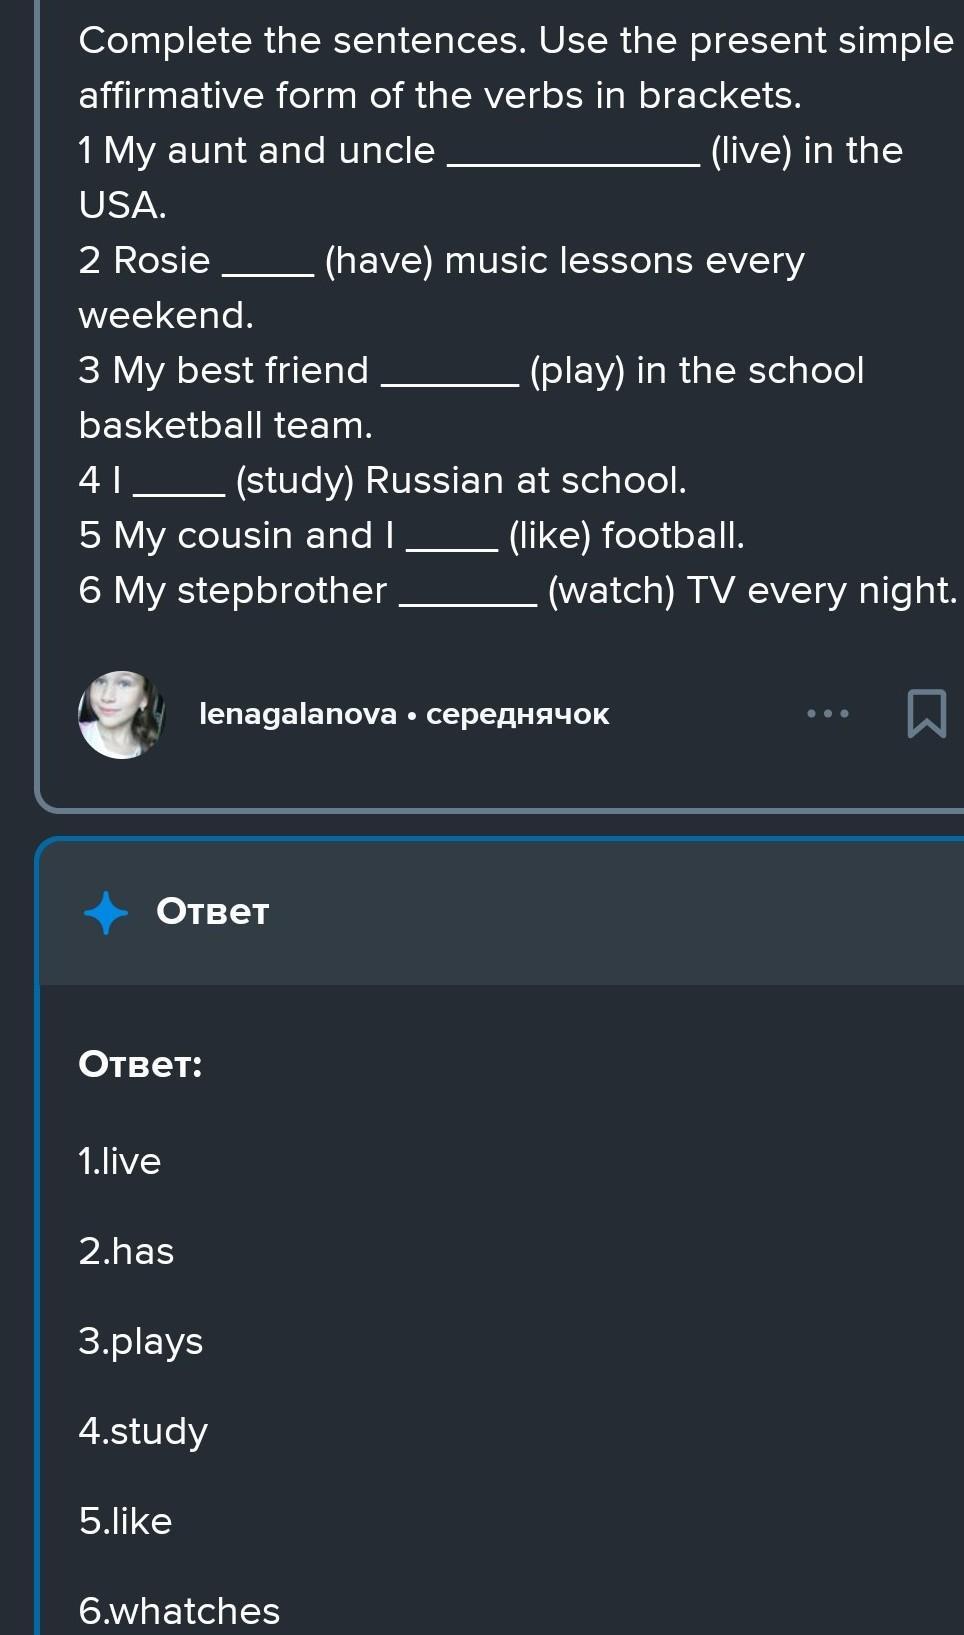
Task: Click the blank after 'My best friend'
Action: pyautogui.click(x=449, y=376)
